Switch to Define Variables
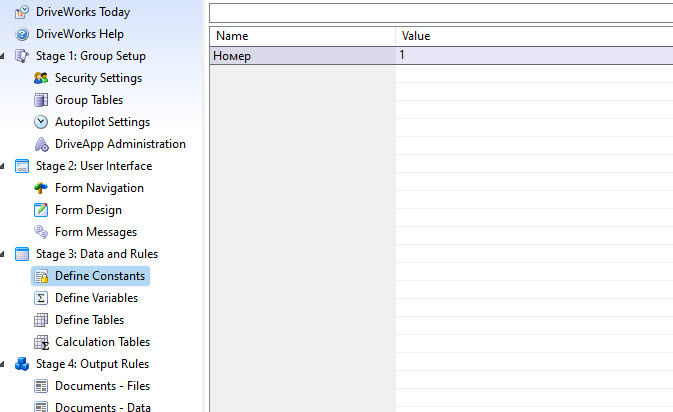 (96, 298)
